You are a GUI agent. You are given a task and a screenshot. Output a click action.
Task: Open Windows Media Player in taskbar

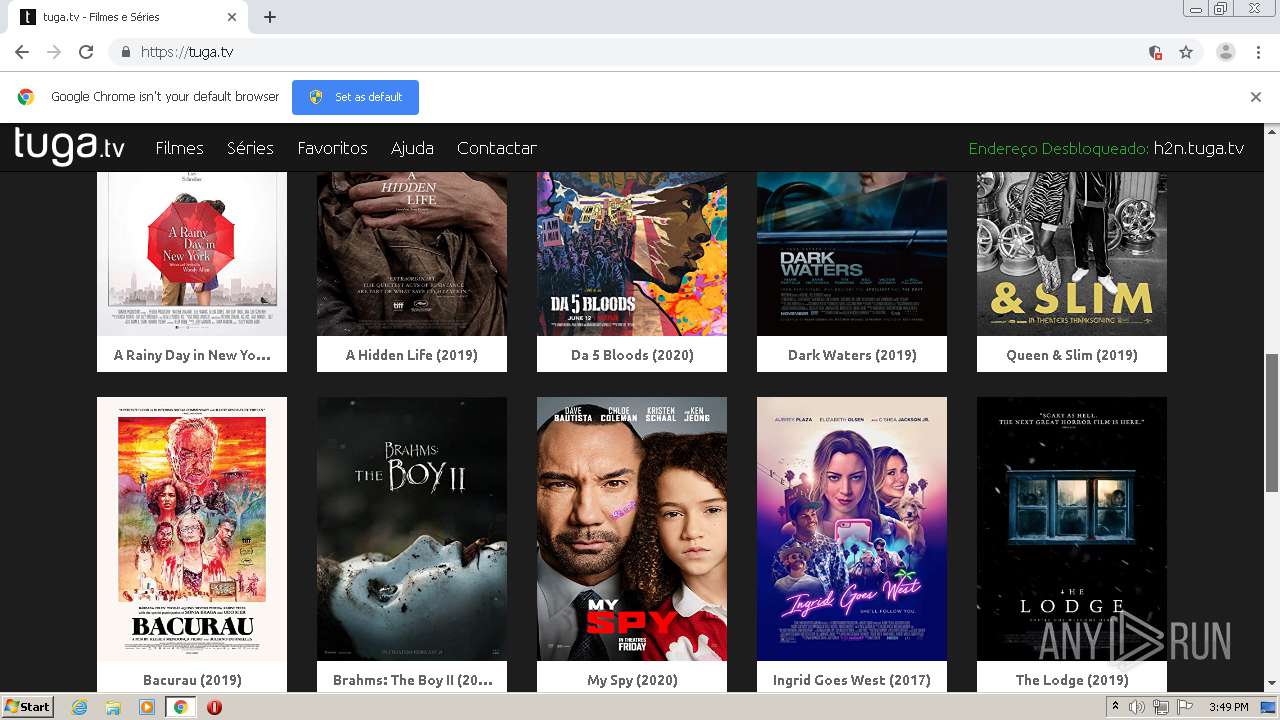[x=147, y=707]
